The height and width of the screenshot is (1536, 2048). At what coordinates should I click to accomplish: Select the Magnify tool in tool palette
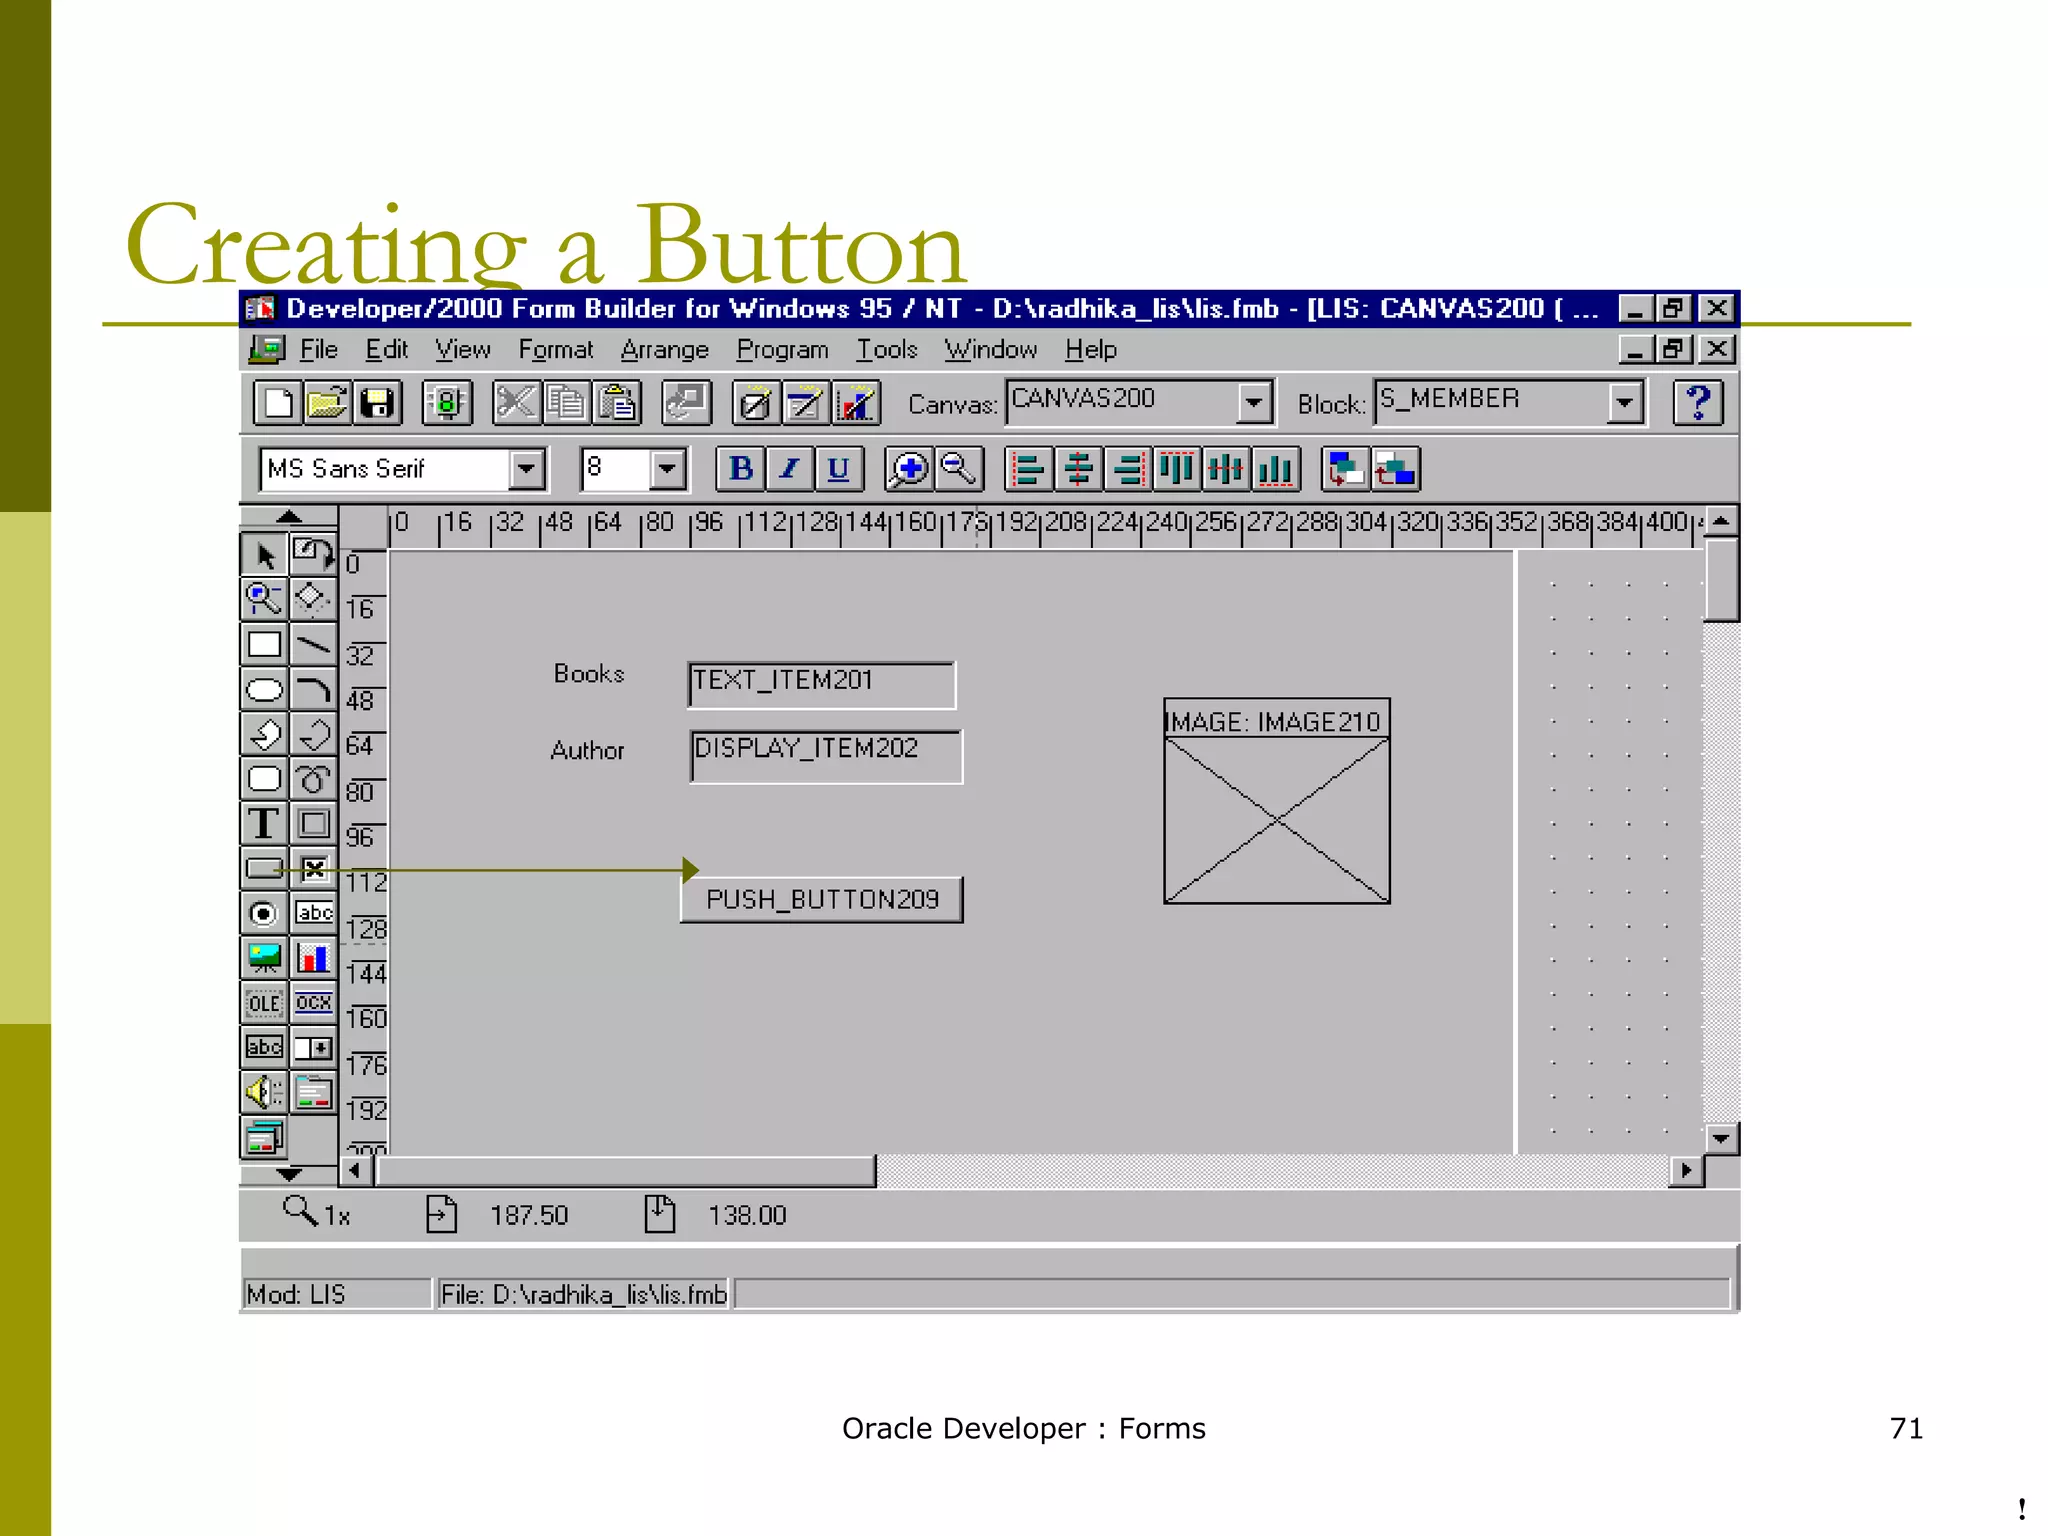click(264, 600)
